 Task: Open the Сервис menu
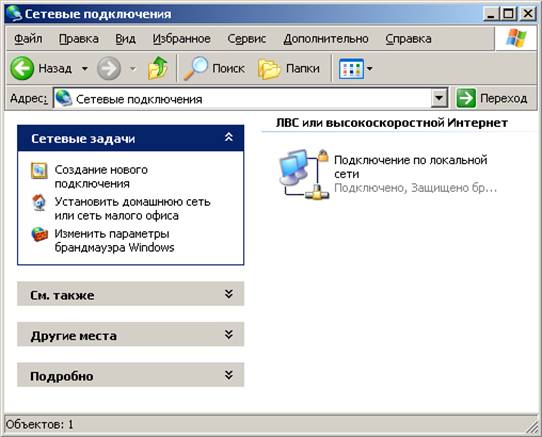(x=246, y=39)
